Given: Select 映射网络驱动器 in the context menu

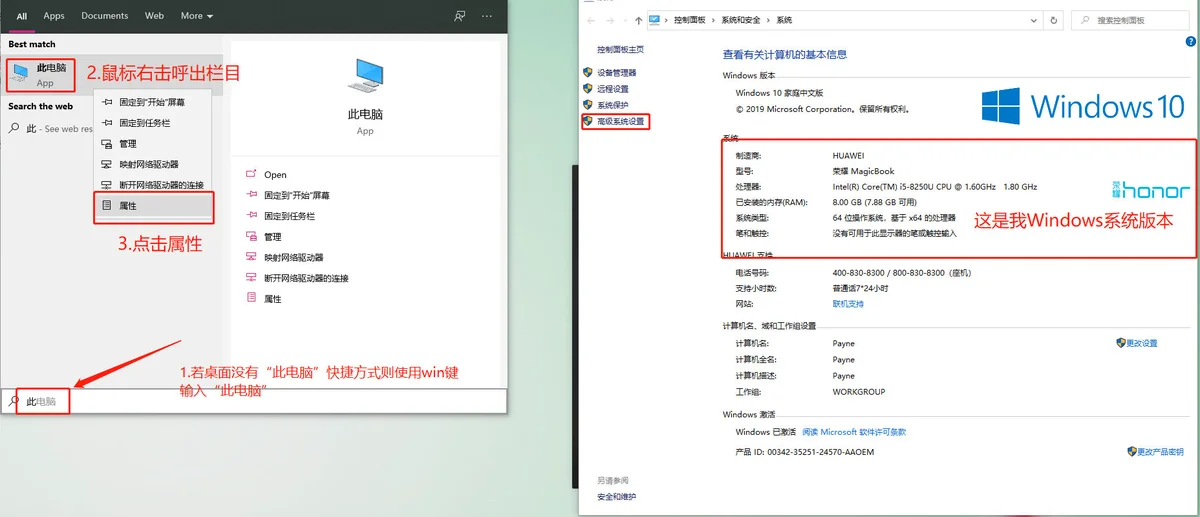Looking at the screenshot, I should pos(154,165).
